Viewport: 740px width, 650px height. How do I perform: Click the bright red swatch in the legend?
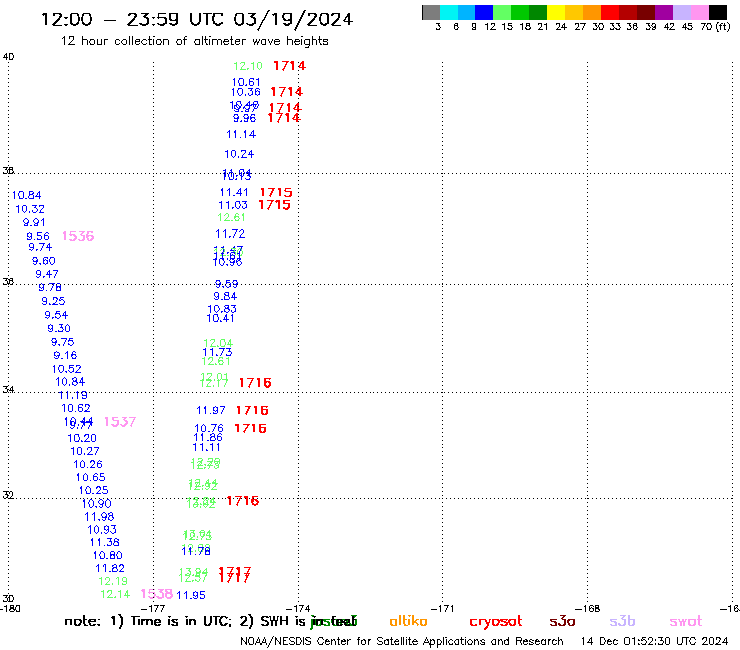coord(610,12)
